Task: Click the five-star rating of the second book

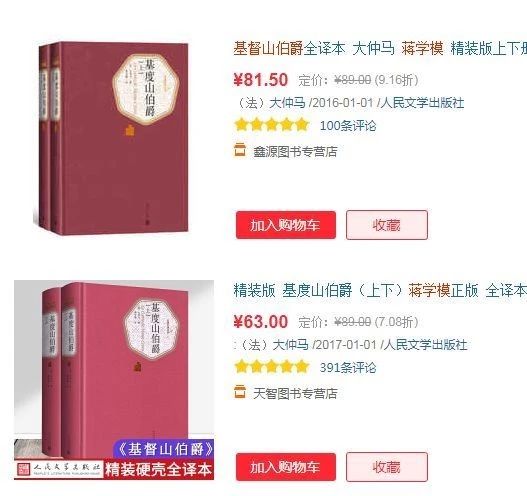Action: click(272, 366)
